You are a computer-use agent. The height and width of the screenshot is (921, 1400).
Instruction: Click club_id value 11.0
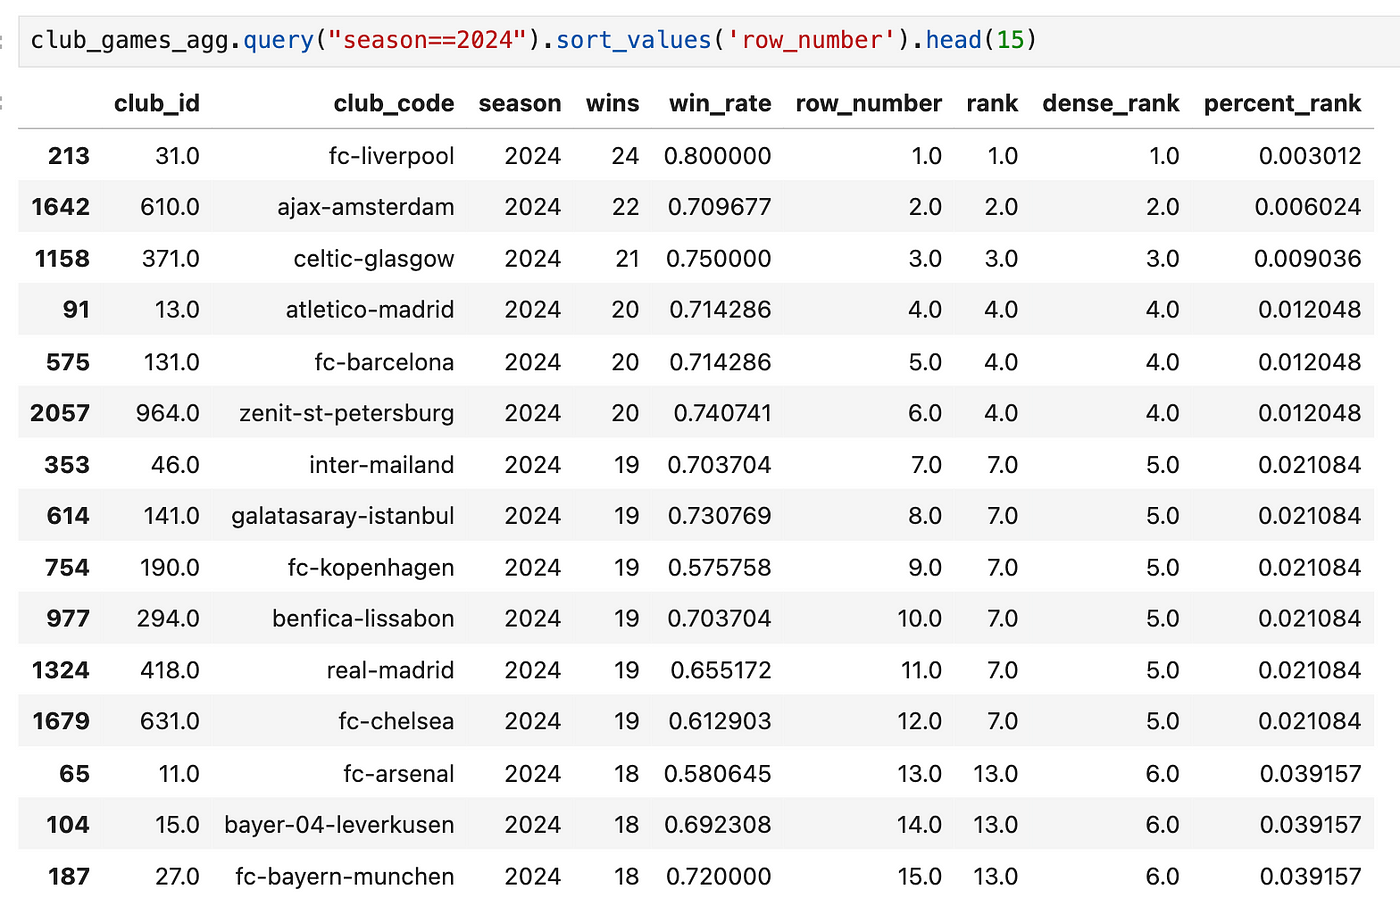click(179, 774)
